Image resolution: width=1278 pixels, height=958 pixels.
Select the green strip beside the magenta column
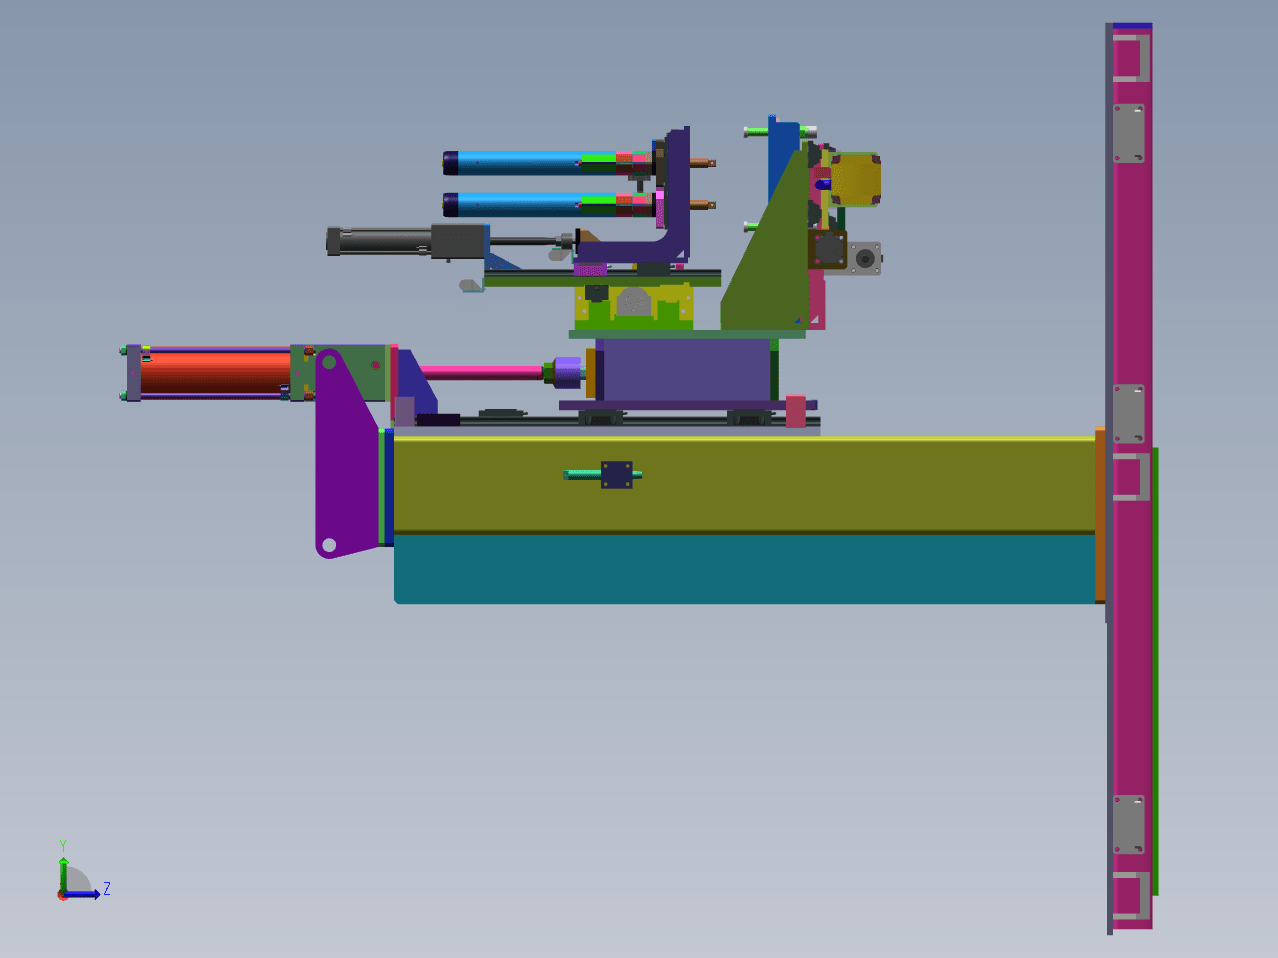1156,670
